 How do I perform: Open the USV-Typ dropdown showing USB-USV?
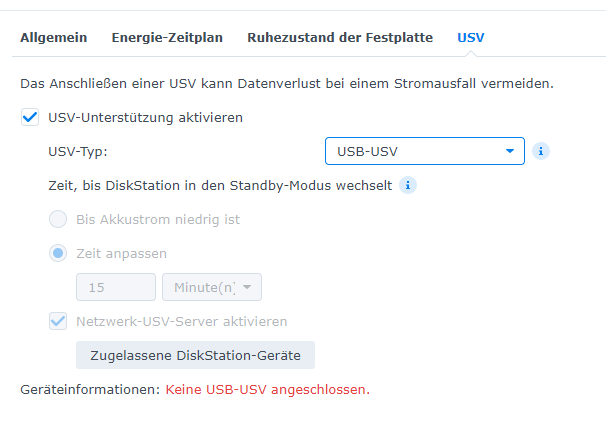coord(425,151)
